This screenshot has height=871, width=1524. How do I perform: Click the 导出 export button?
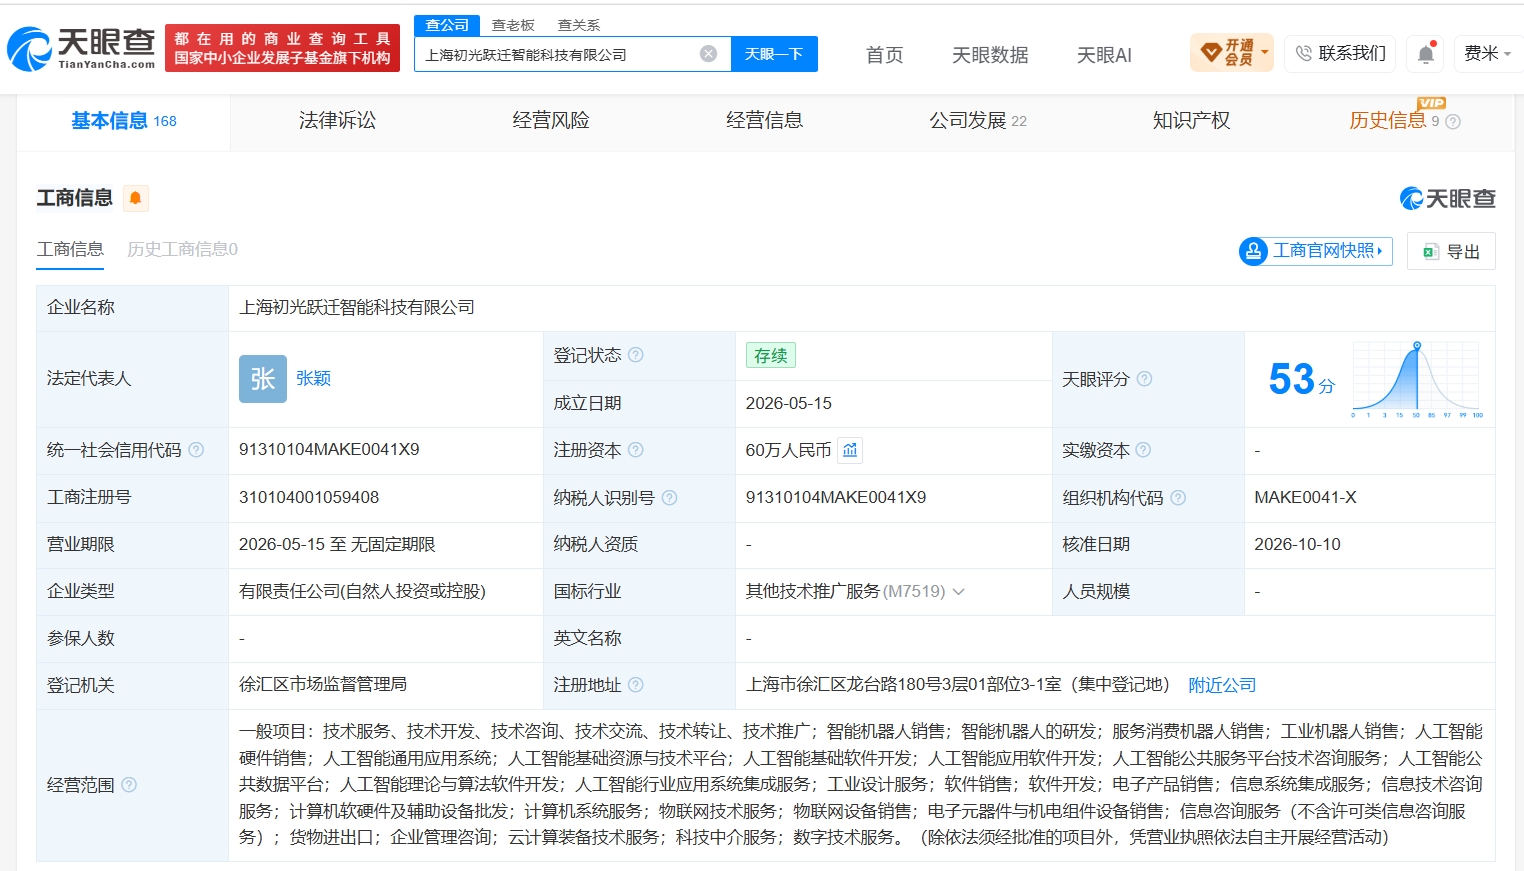pos(1451,251)
